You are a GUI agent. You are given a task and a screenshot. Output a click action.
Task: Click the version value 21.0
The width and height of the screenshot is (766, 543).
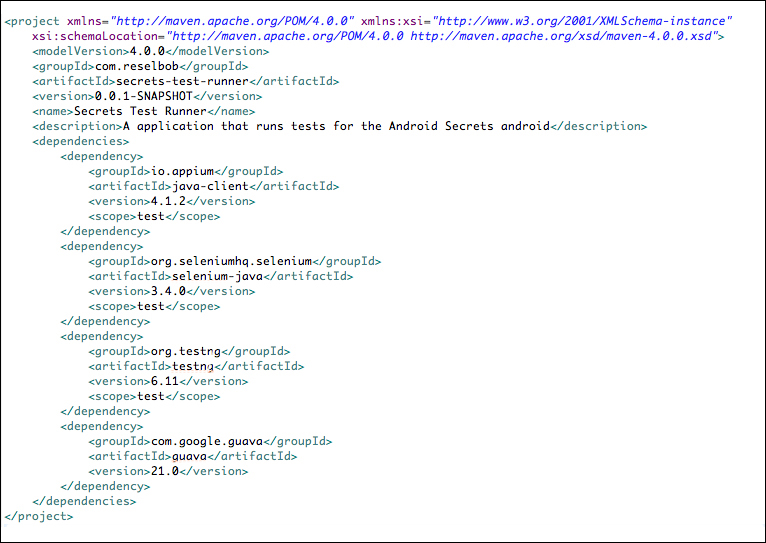point(165,471)
